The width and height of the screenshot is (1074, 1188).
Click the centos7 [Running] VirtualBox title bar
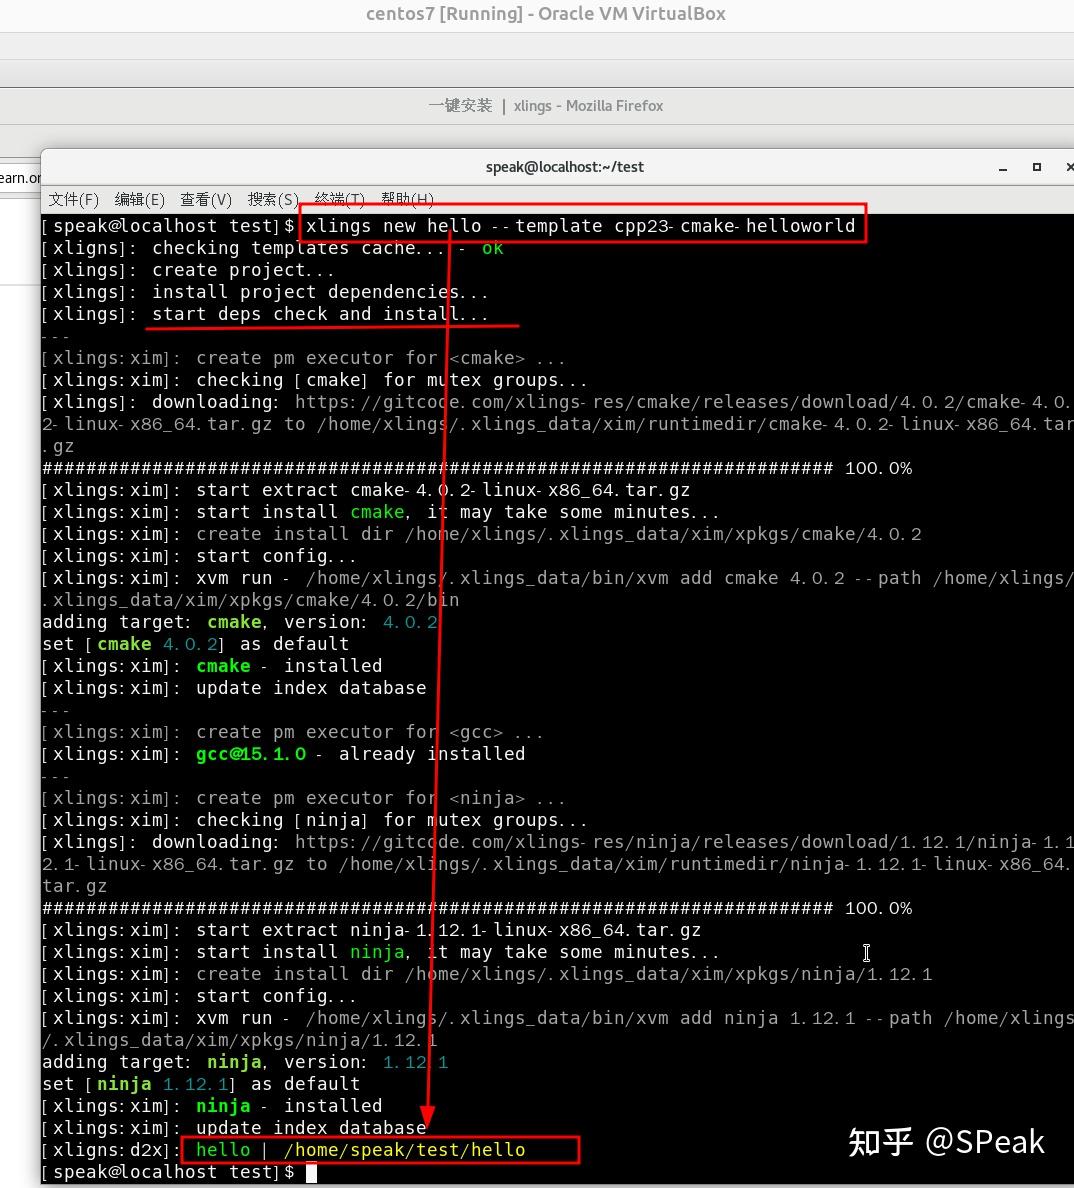pyautogui.click(x=545, y=14)
